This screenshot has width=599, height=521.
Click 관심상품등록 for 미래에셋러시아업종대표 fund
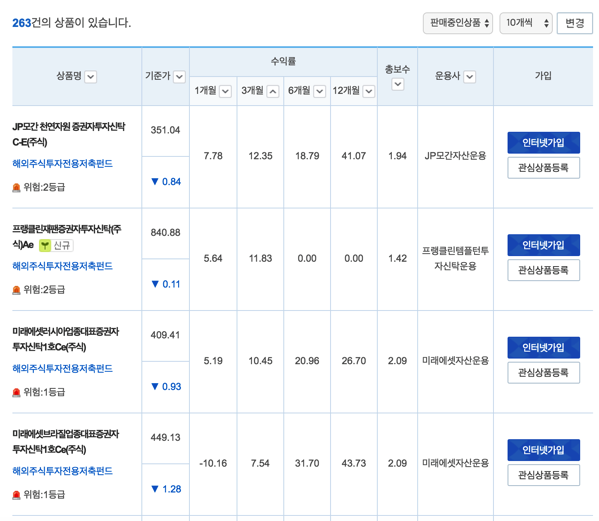click(543, 372)
